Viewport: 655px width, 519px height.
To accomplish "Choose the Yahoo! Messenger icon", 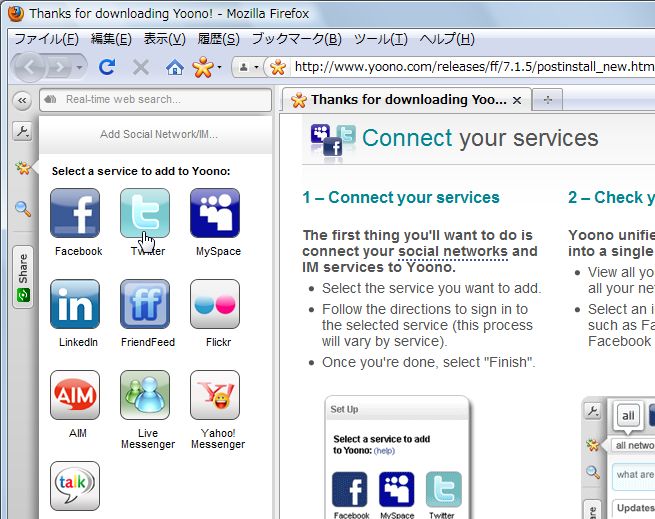I will [215, 395].
